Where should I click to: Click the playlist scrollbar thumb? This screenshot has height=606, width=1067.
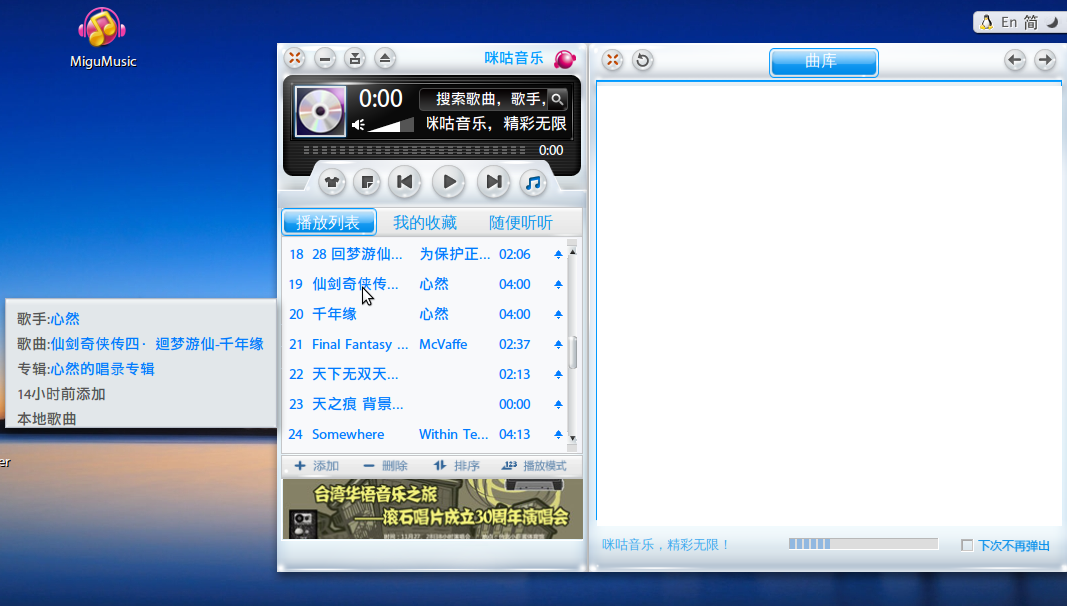(573, 352)
